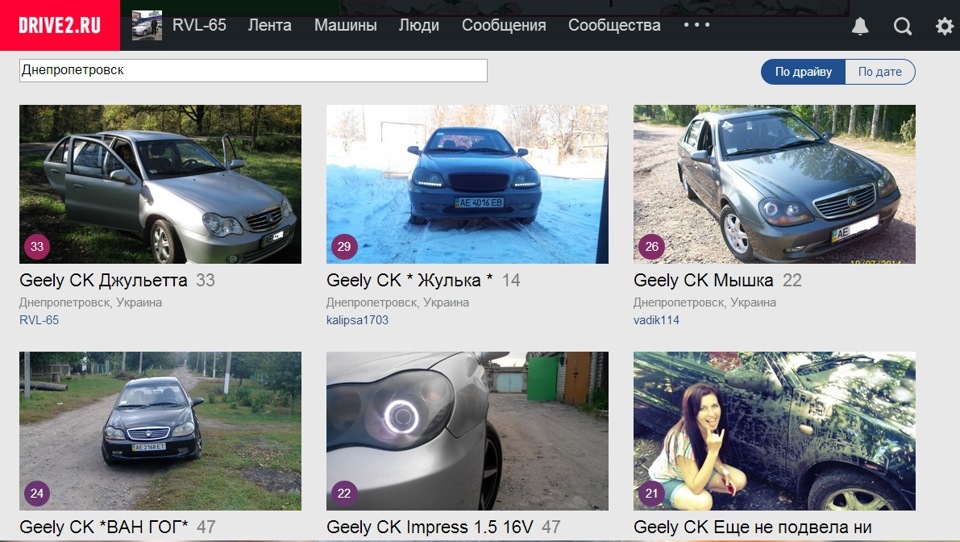Viewport: 960px width, 542px height.
Task: Open the kalipsa1703 owner link
Action: click(358, 320)
